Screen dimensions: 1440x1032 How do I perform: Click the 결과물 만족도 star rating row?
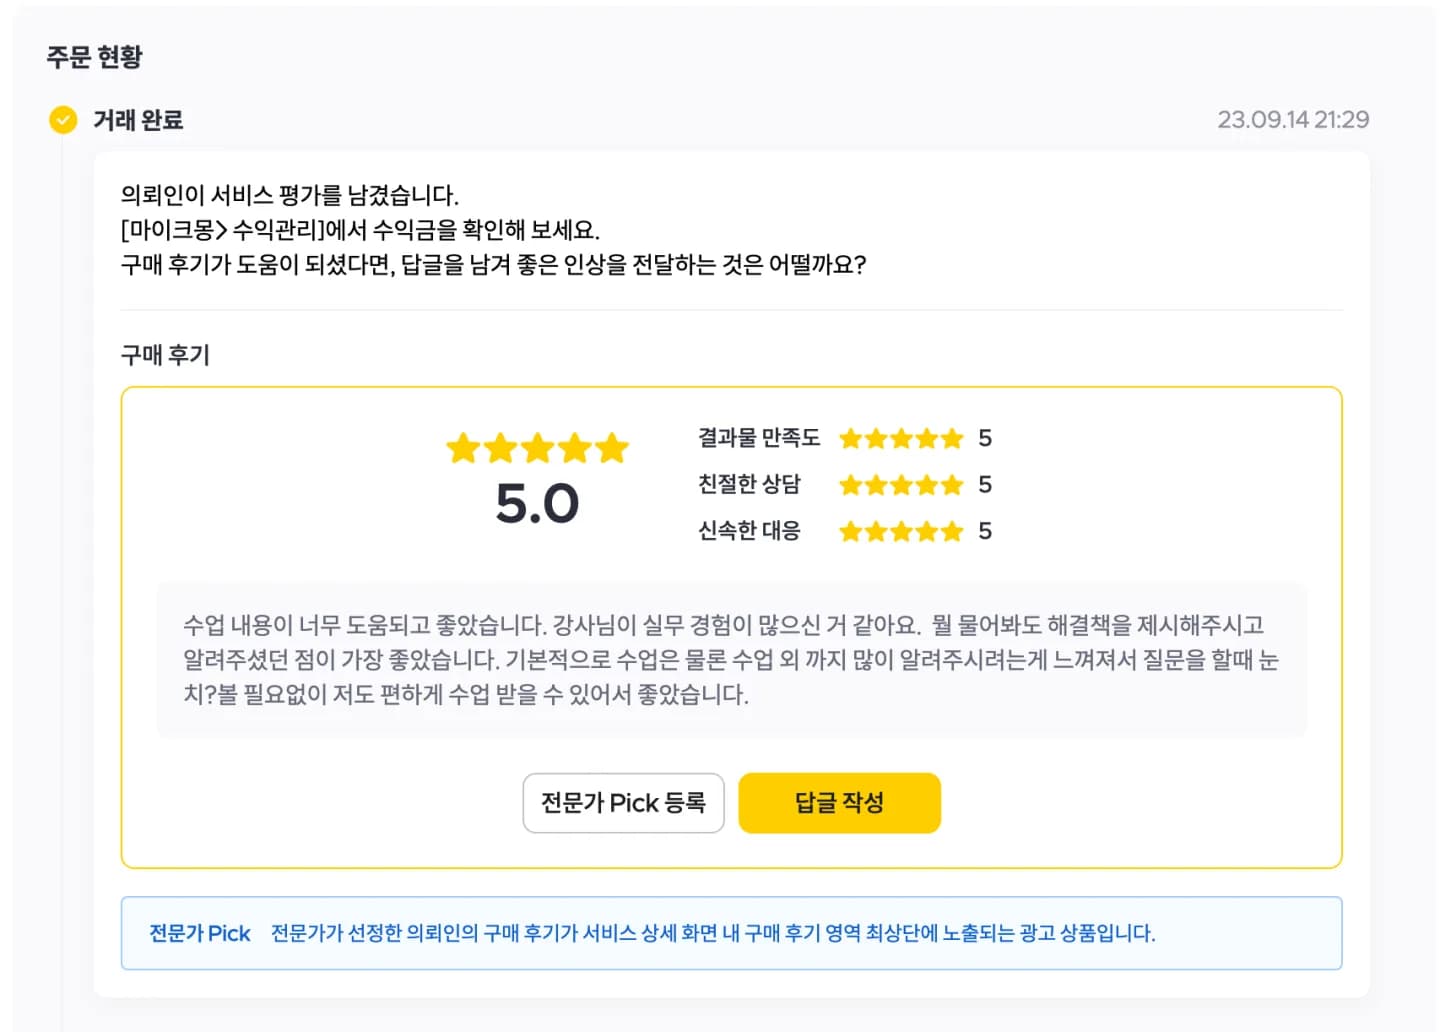point(845,438)
